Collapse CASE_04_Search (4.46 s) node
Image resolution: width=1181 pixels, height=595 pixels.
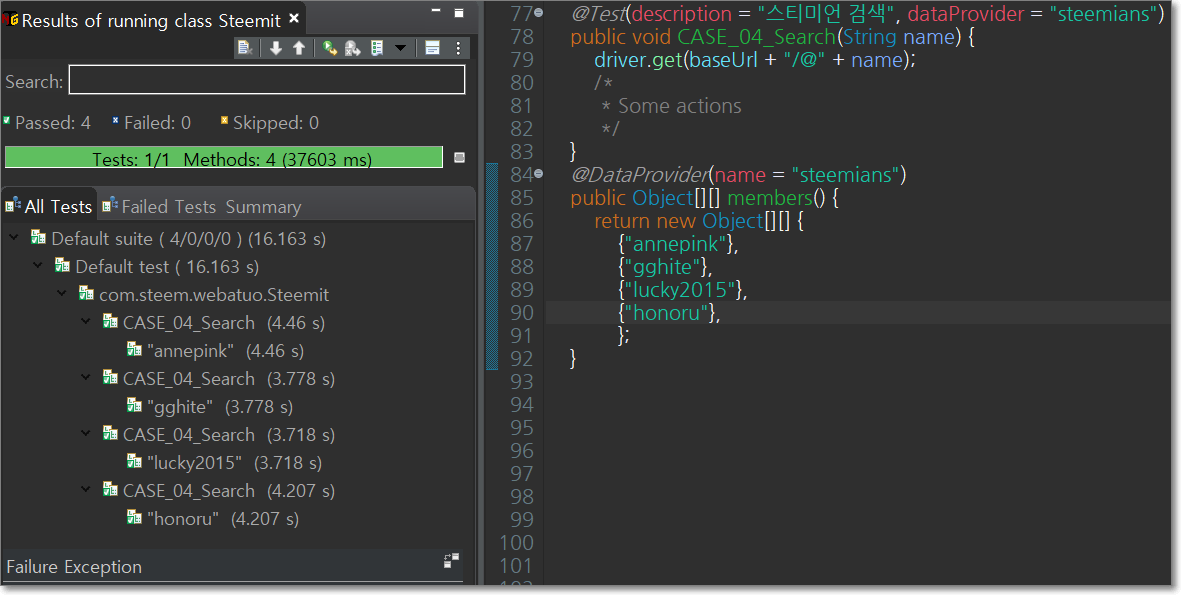point(87,322)
